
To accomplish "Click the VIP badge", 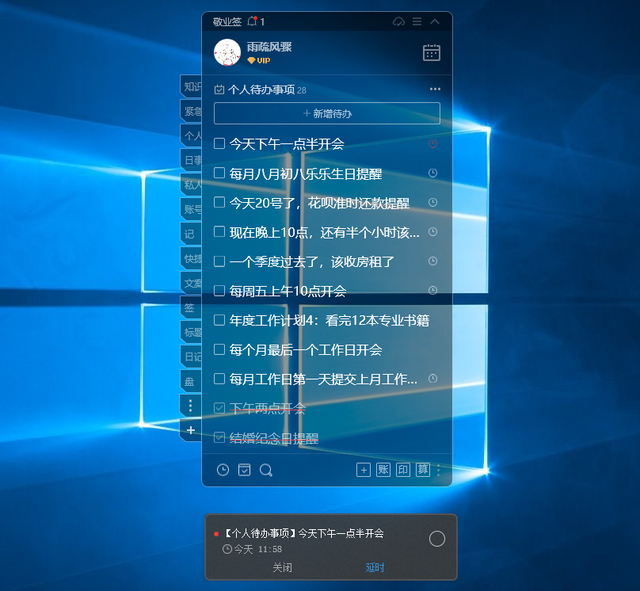I will (259, 60).
